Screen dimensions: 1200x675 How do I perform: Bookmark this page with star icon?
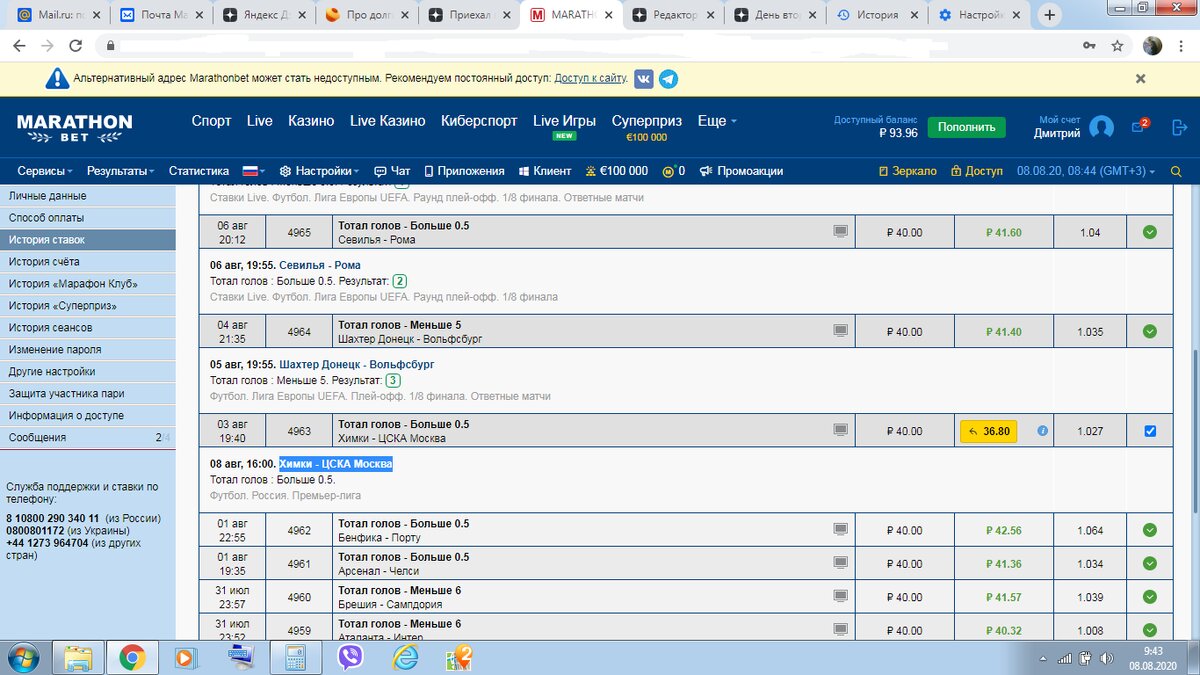(1117, 46)
